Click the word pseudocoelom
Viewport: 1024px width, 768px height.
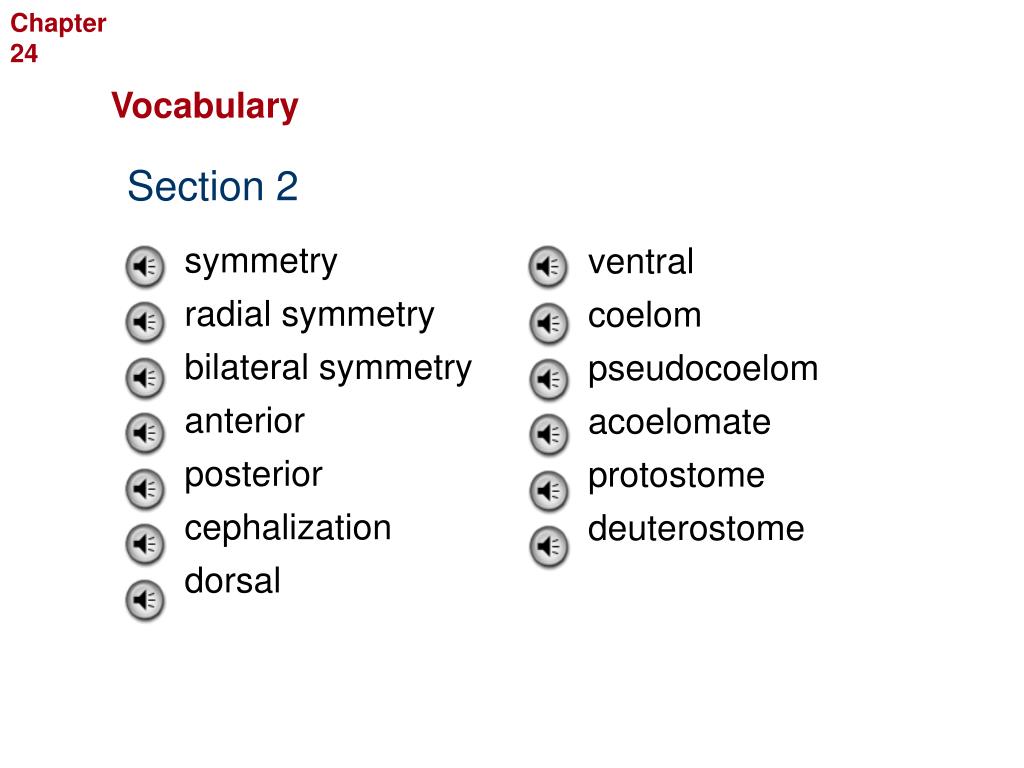[x=703, y=370]
